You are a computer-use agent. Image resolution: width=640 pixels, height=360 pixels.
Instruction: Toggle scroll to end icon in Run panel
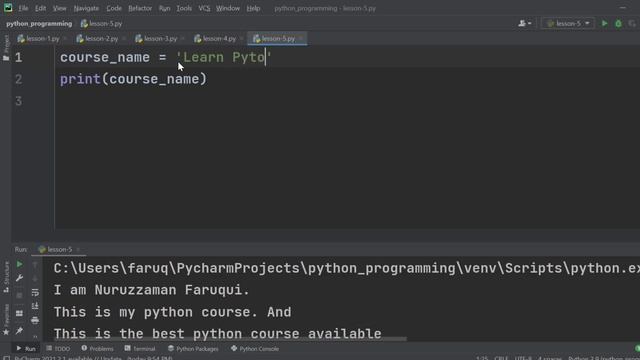[35, 306]
